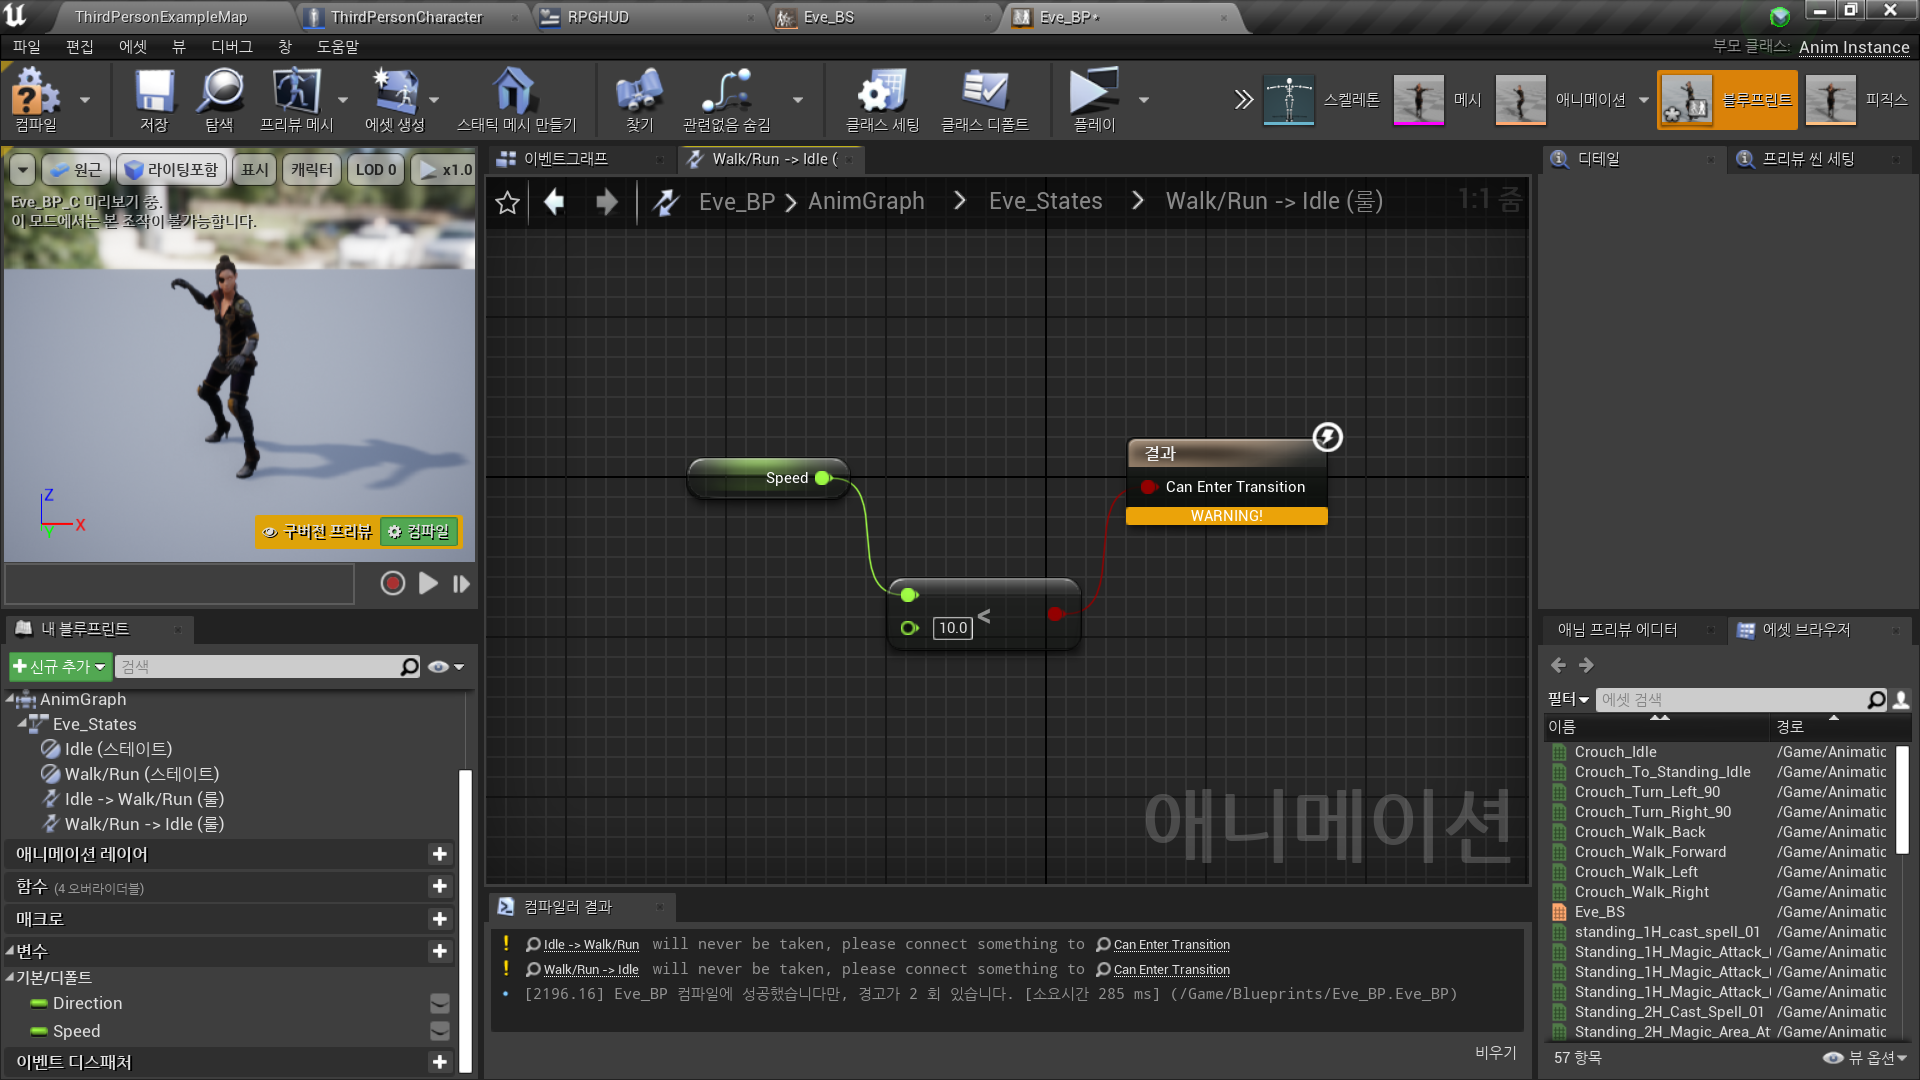Click the favorite star icon in graph breadcrumb

(508, 203)
